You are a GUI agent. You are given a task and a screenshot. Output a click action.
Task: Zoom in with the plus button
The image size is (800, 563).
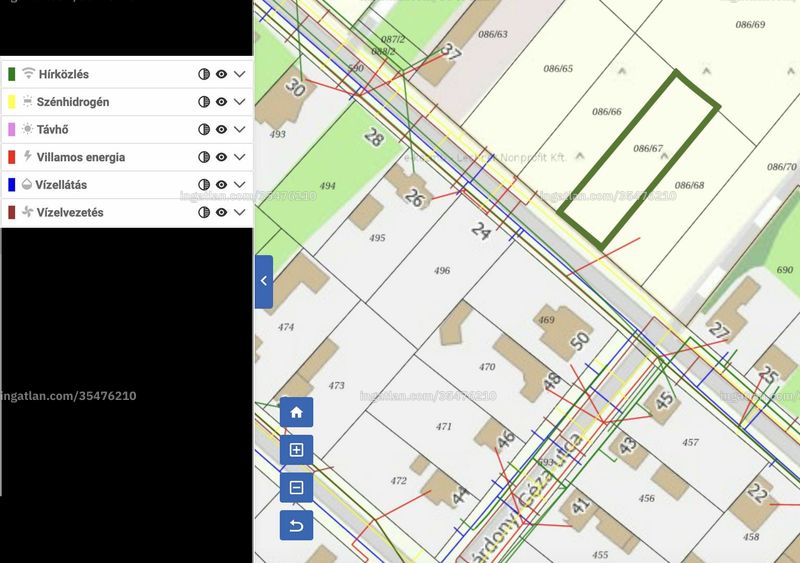(296, 450)
